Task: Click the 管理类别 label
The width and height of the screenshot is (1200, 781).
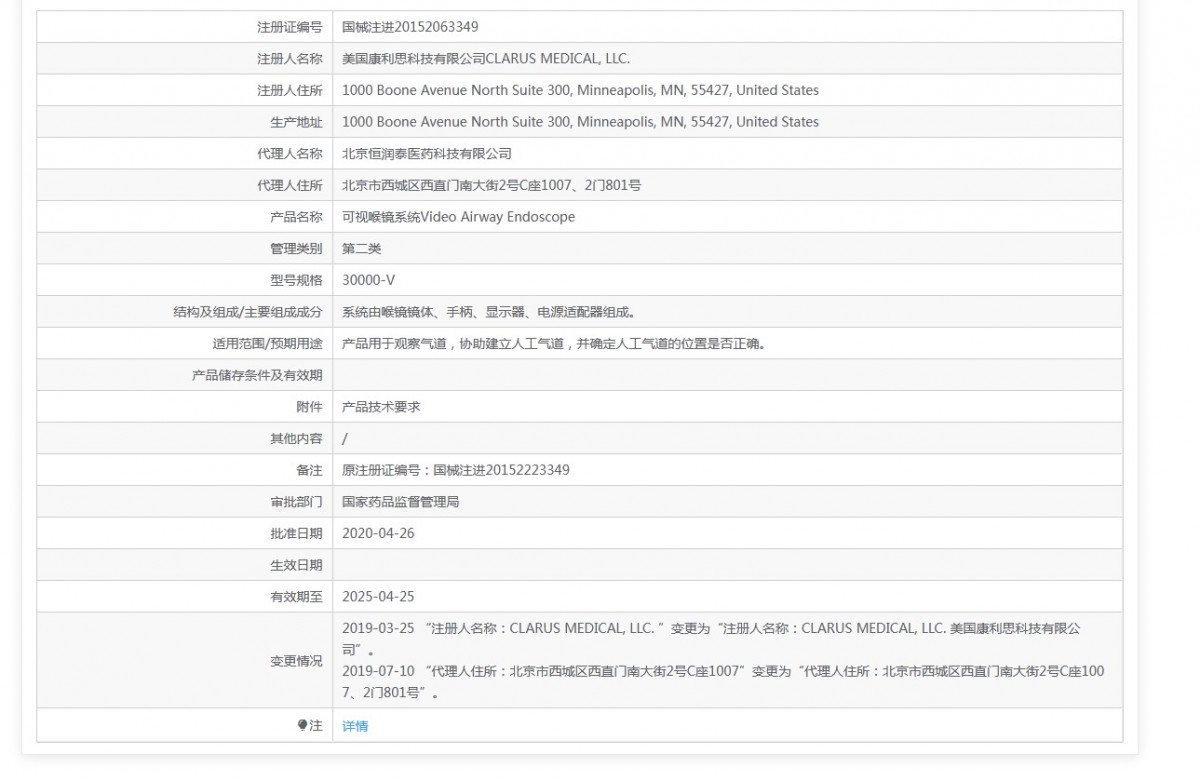Action: [296, 249]
